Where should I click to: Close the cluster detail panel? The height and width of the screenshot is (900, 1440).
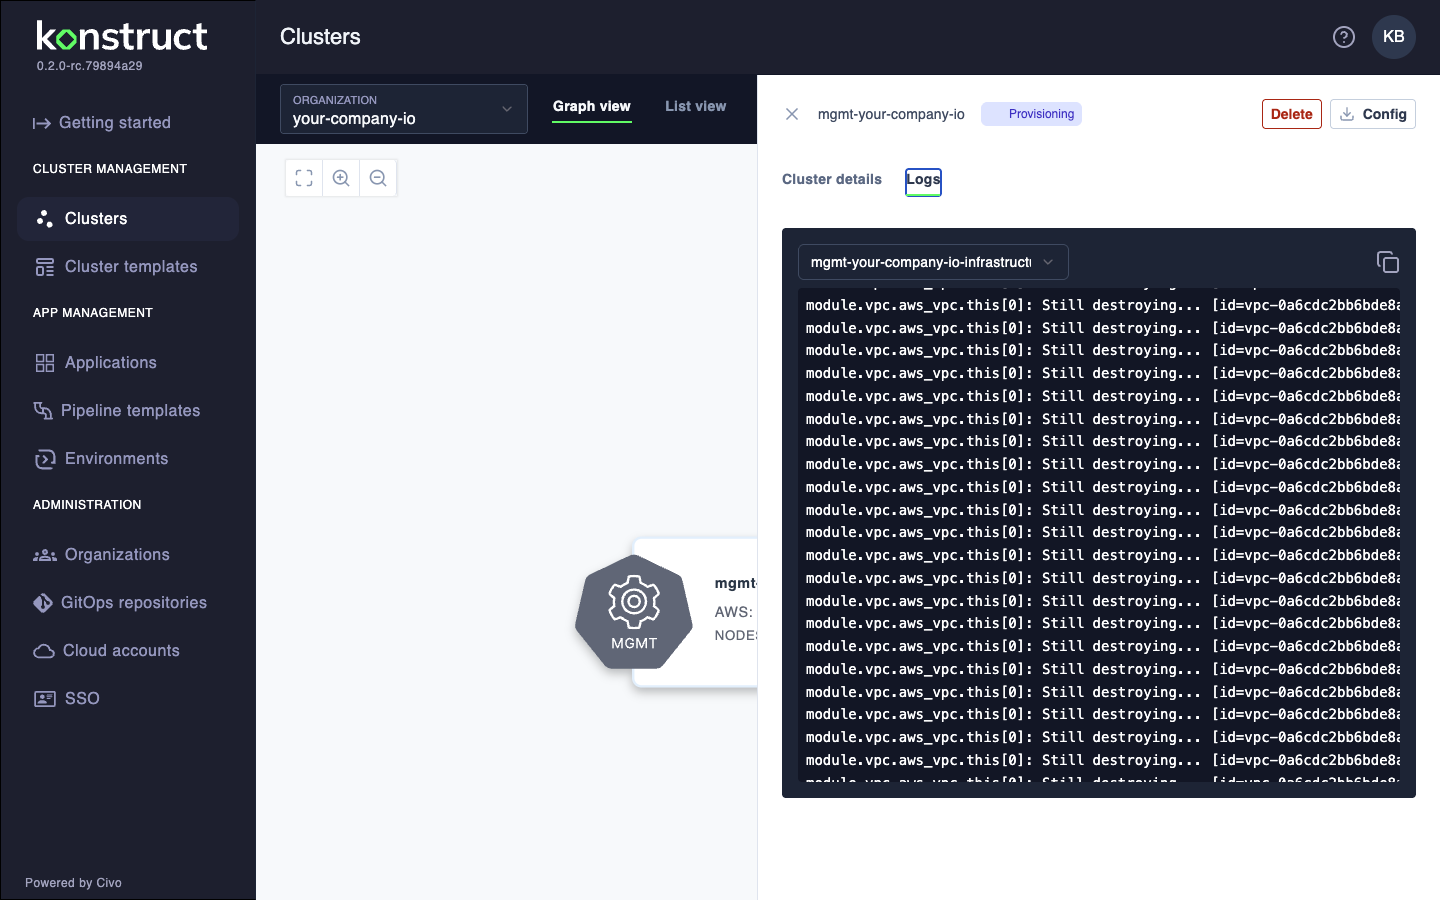(792, 114)
